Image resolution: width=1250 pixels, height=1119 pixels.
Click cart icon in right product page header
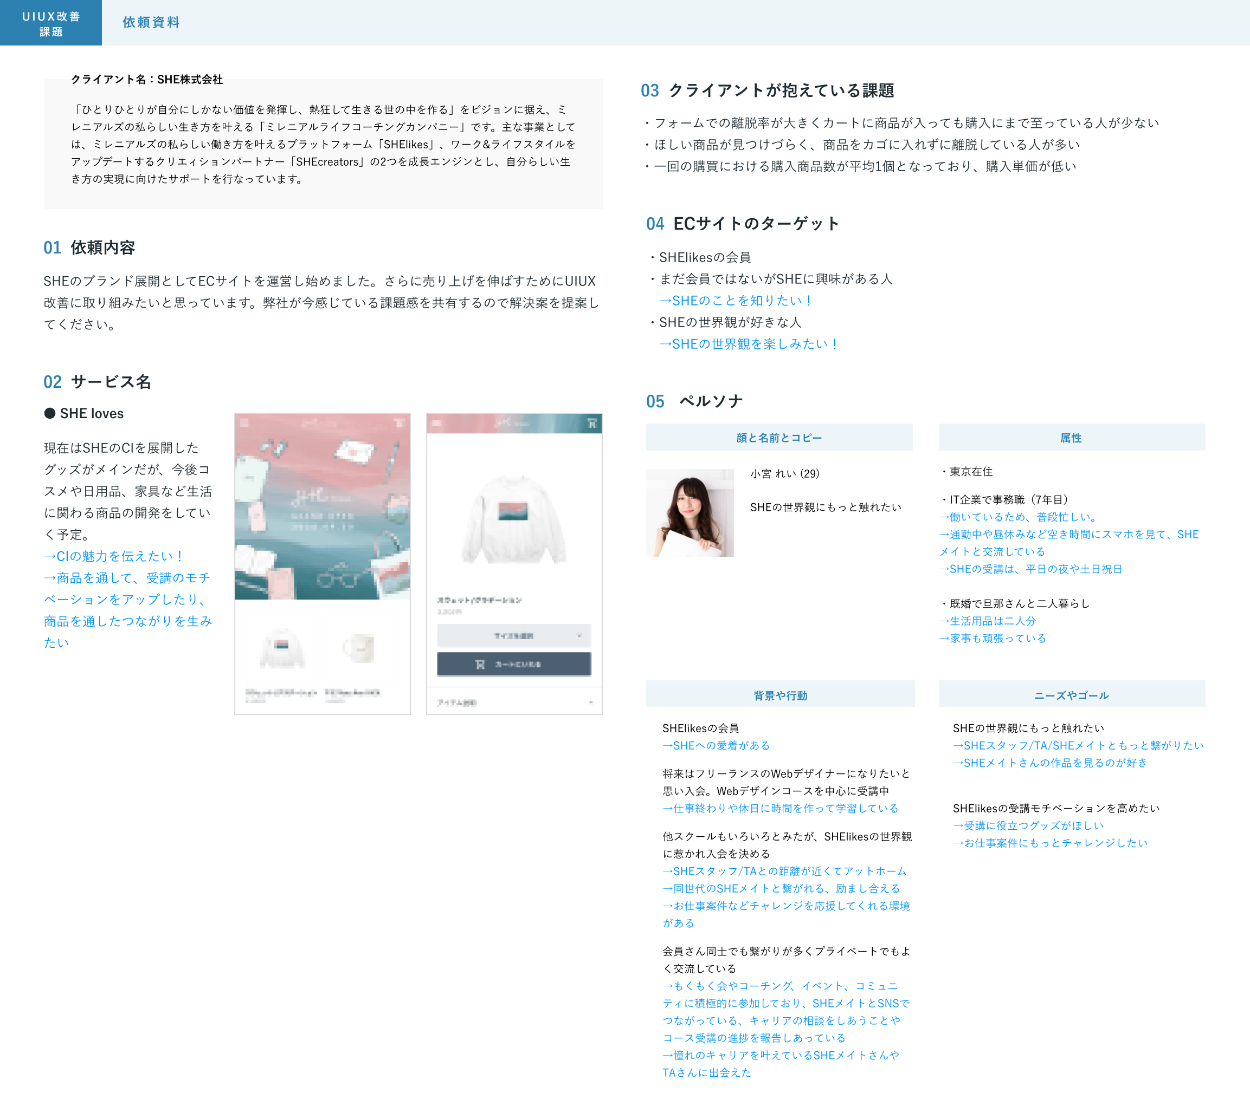tap(592, 424)
